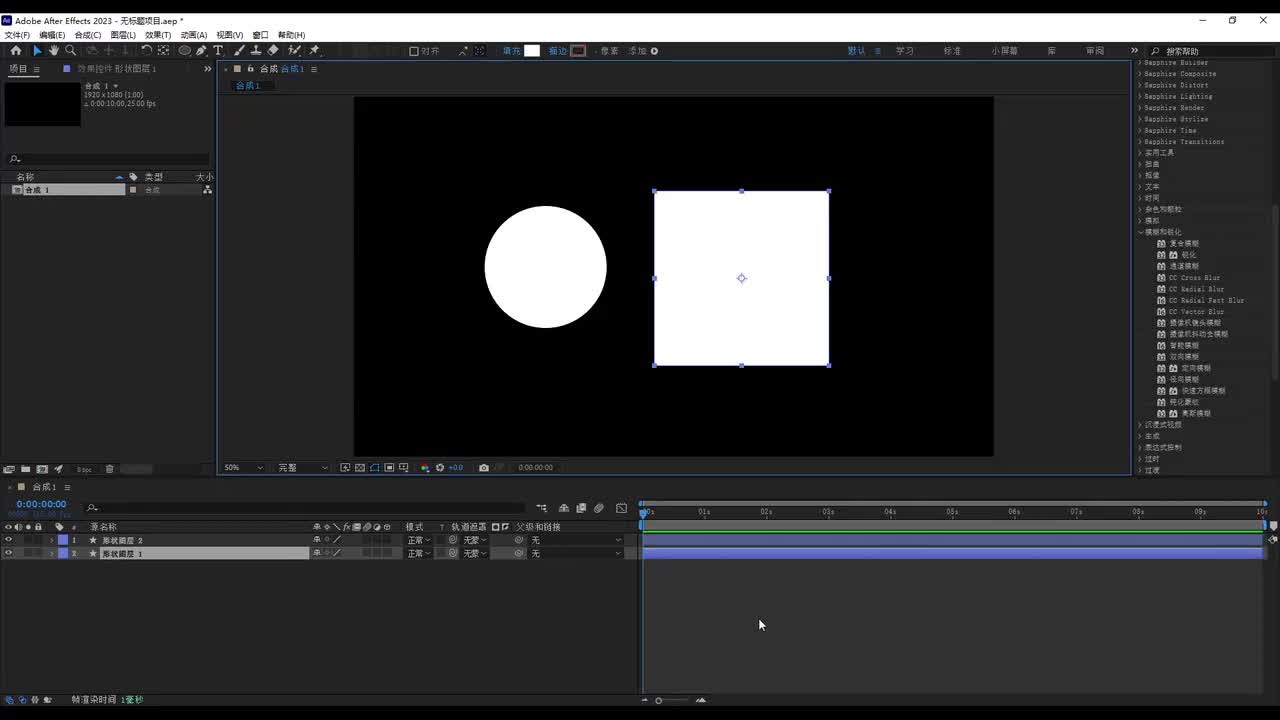
Task: Open blend mode dropdown for 形状图层 2
Action: click(x=418, y=540)
